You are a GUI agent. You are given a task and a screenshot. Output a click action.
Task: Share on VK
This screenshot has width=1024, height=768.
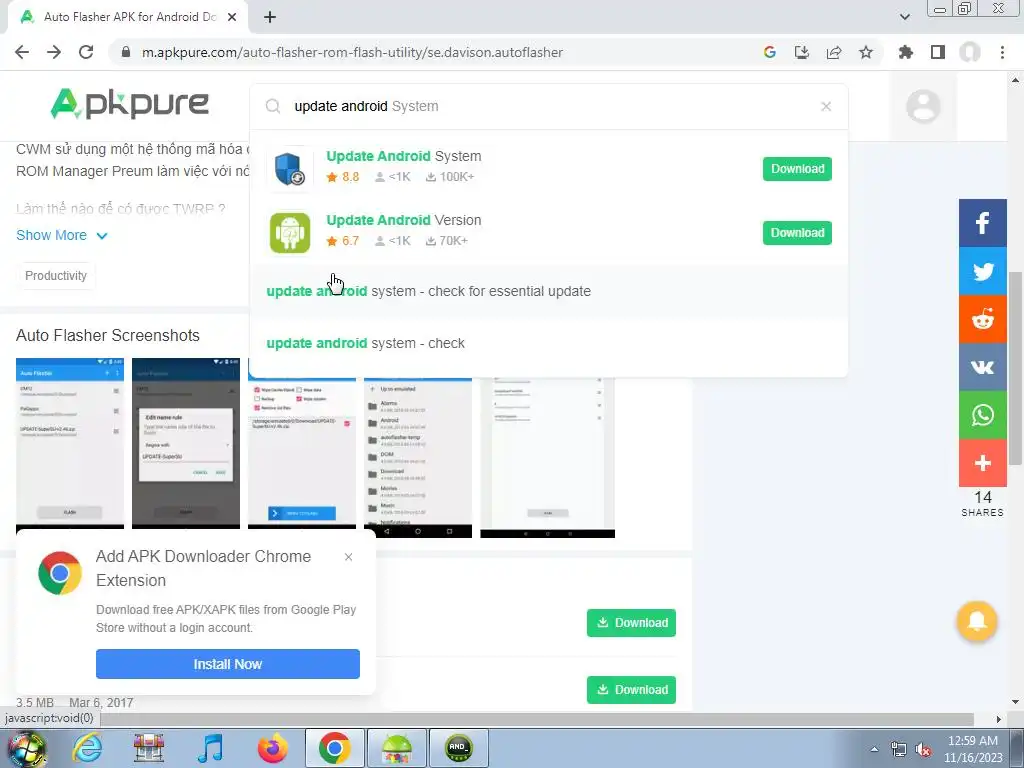[x=982, y=367]
